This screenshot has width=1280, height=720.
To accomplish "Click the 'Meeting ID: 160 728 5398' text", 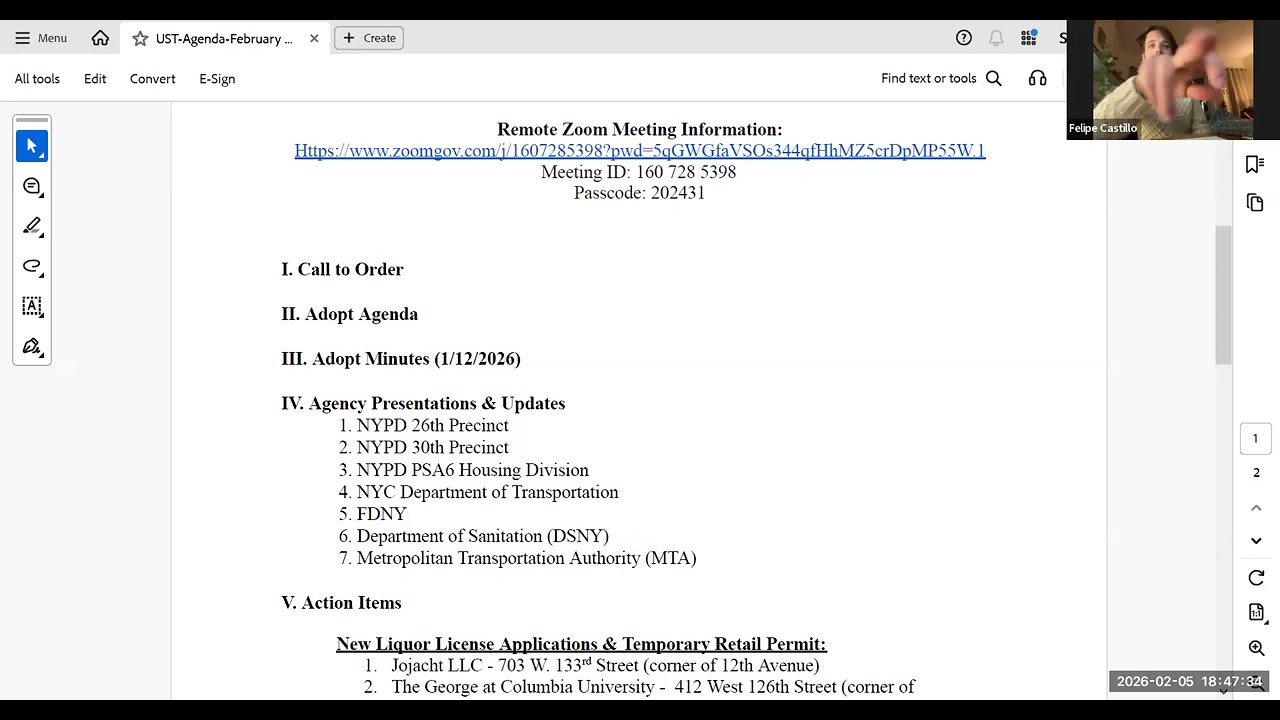I will [x=639, y=172].
